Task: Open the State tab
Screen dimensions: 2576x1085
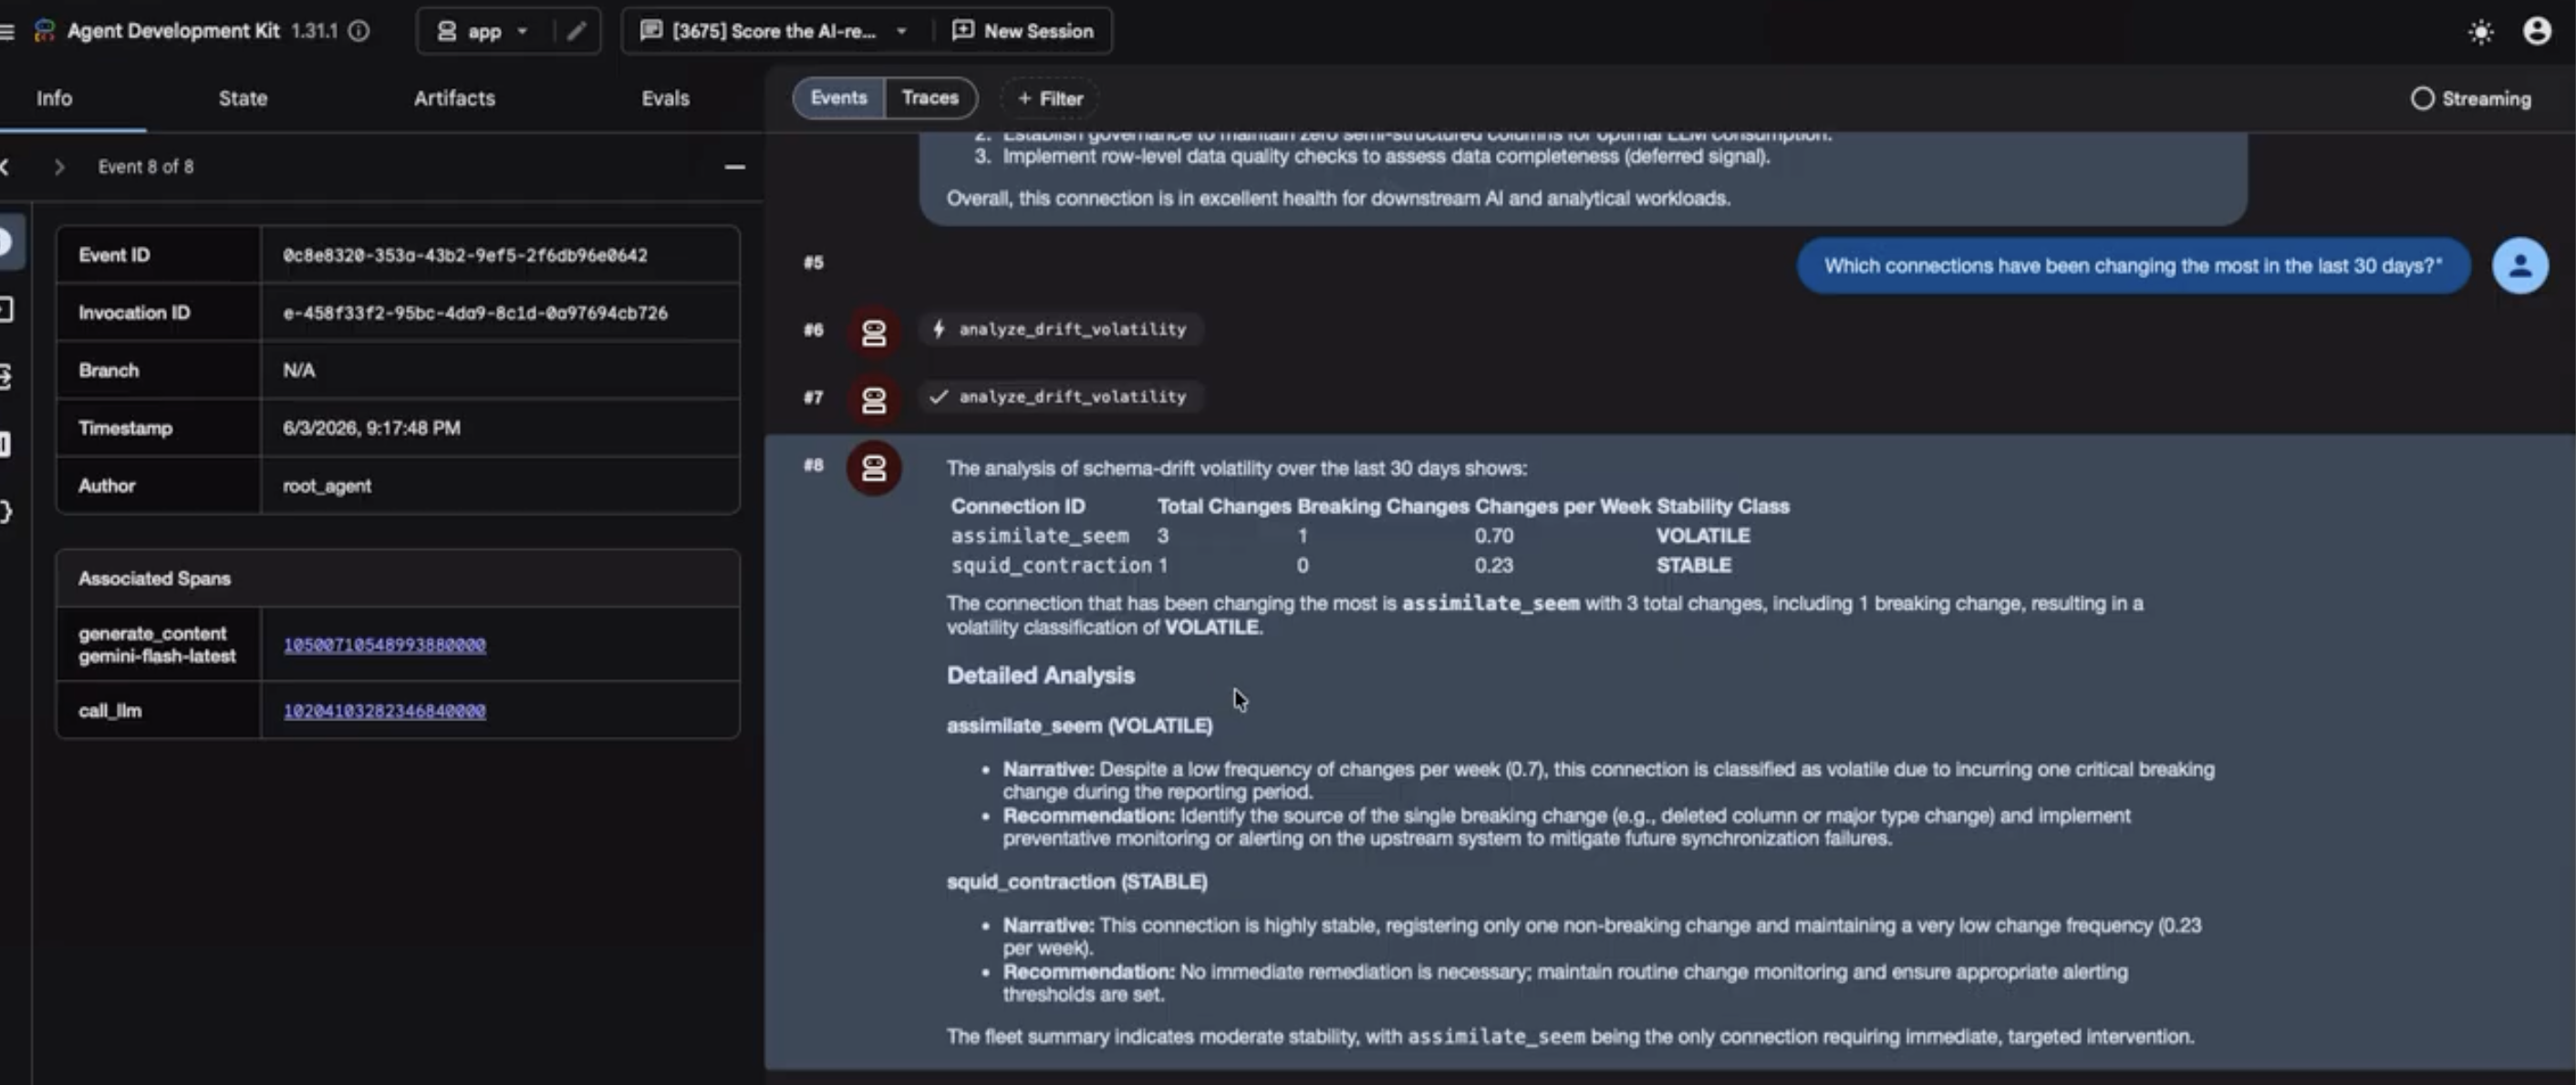Action: [243, 98]
